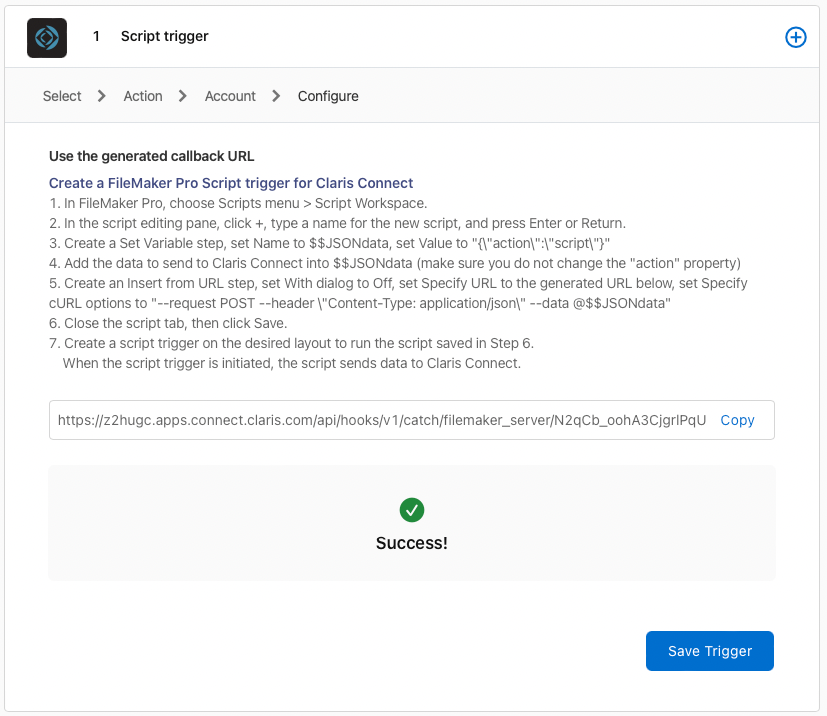This screenshot has width=827, height=716.
Task: Open the Account step
Action: 230,96
